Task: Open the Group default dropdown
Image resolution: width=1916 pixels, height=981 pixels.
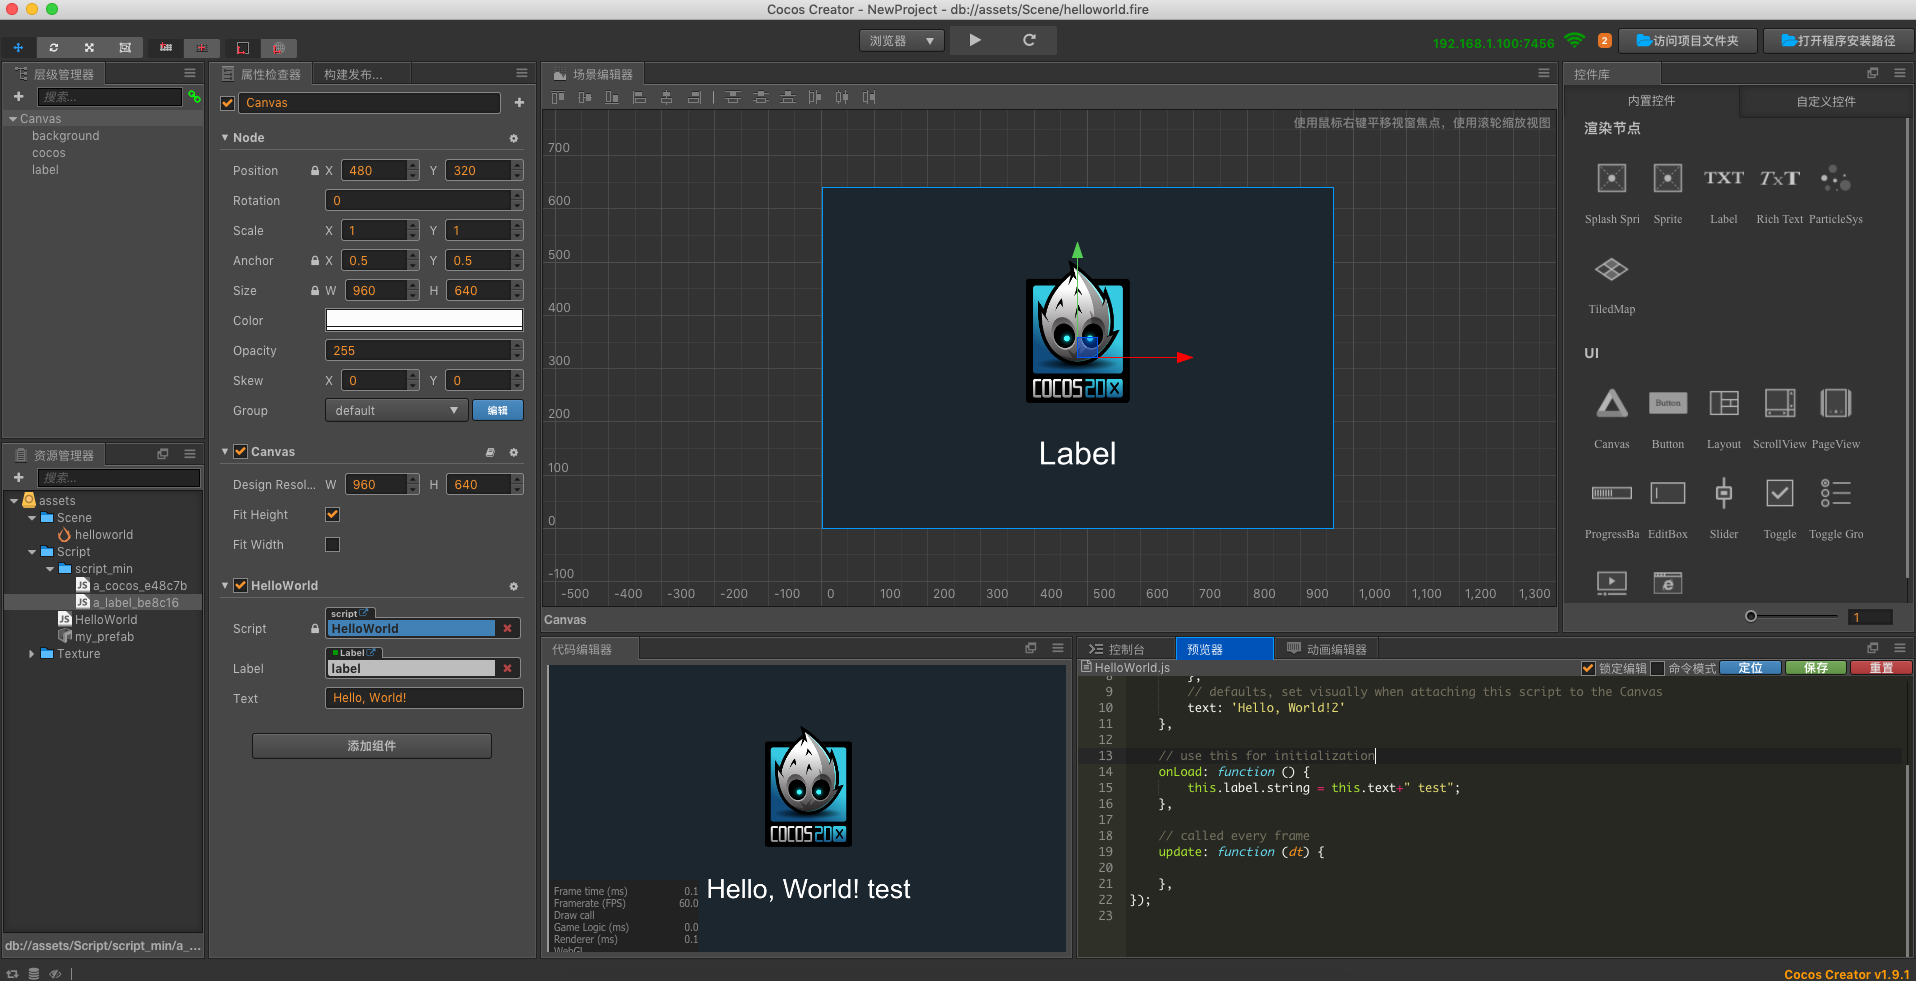Action: tap(396, 411)
